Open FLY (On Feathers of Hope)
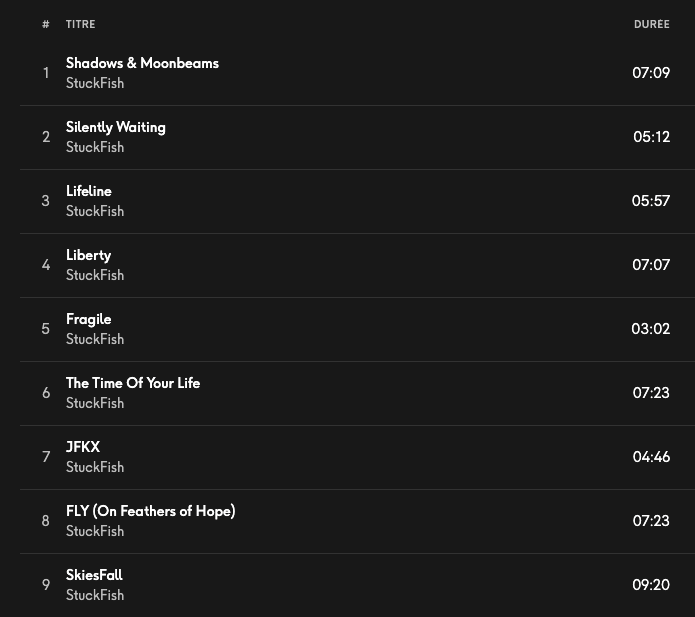The height and width of the screenshot is (617, 695). point(151,511)
